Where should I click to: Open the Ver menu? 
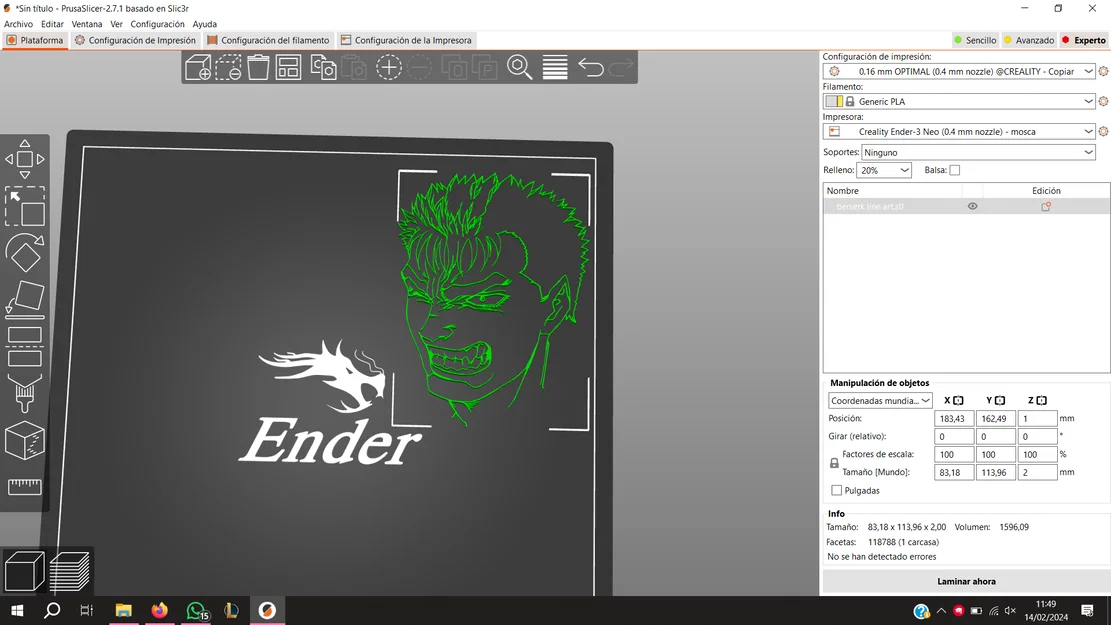[x=116, y=24]
